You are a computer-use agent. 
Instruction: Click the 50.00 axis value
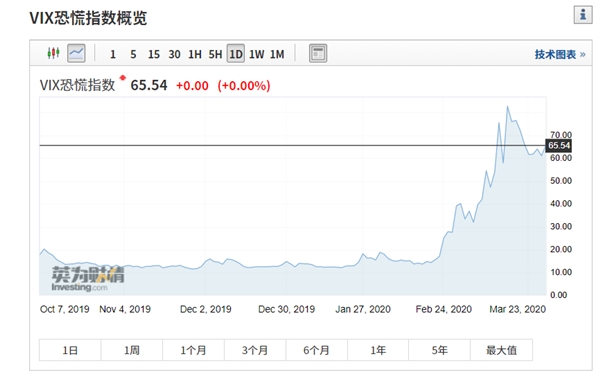(561, 181)
